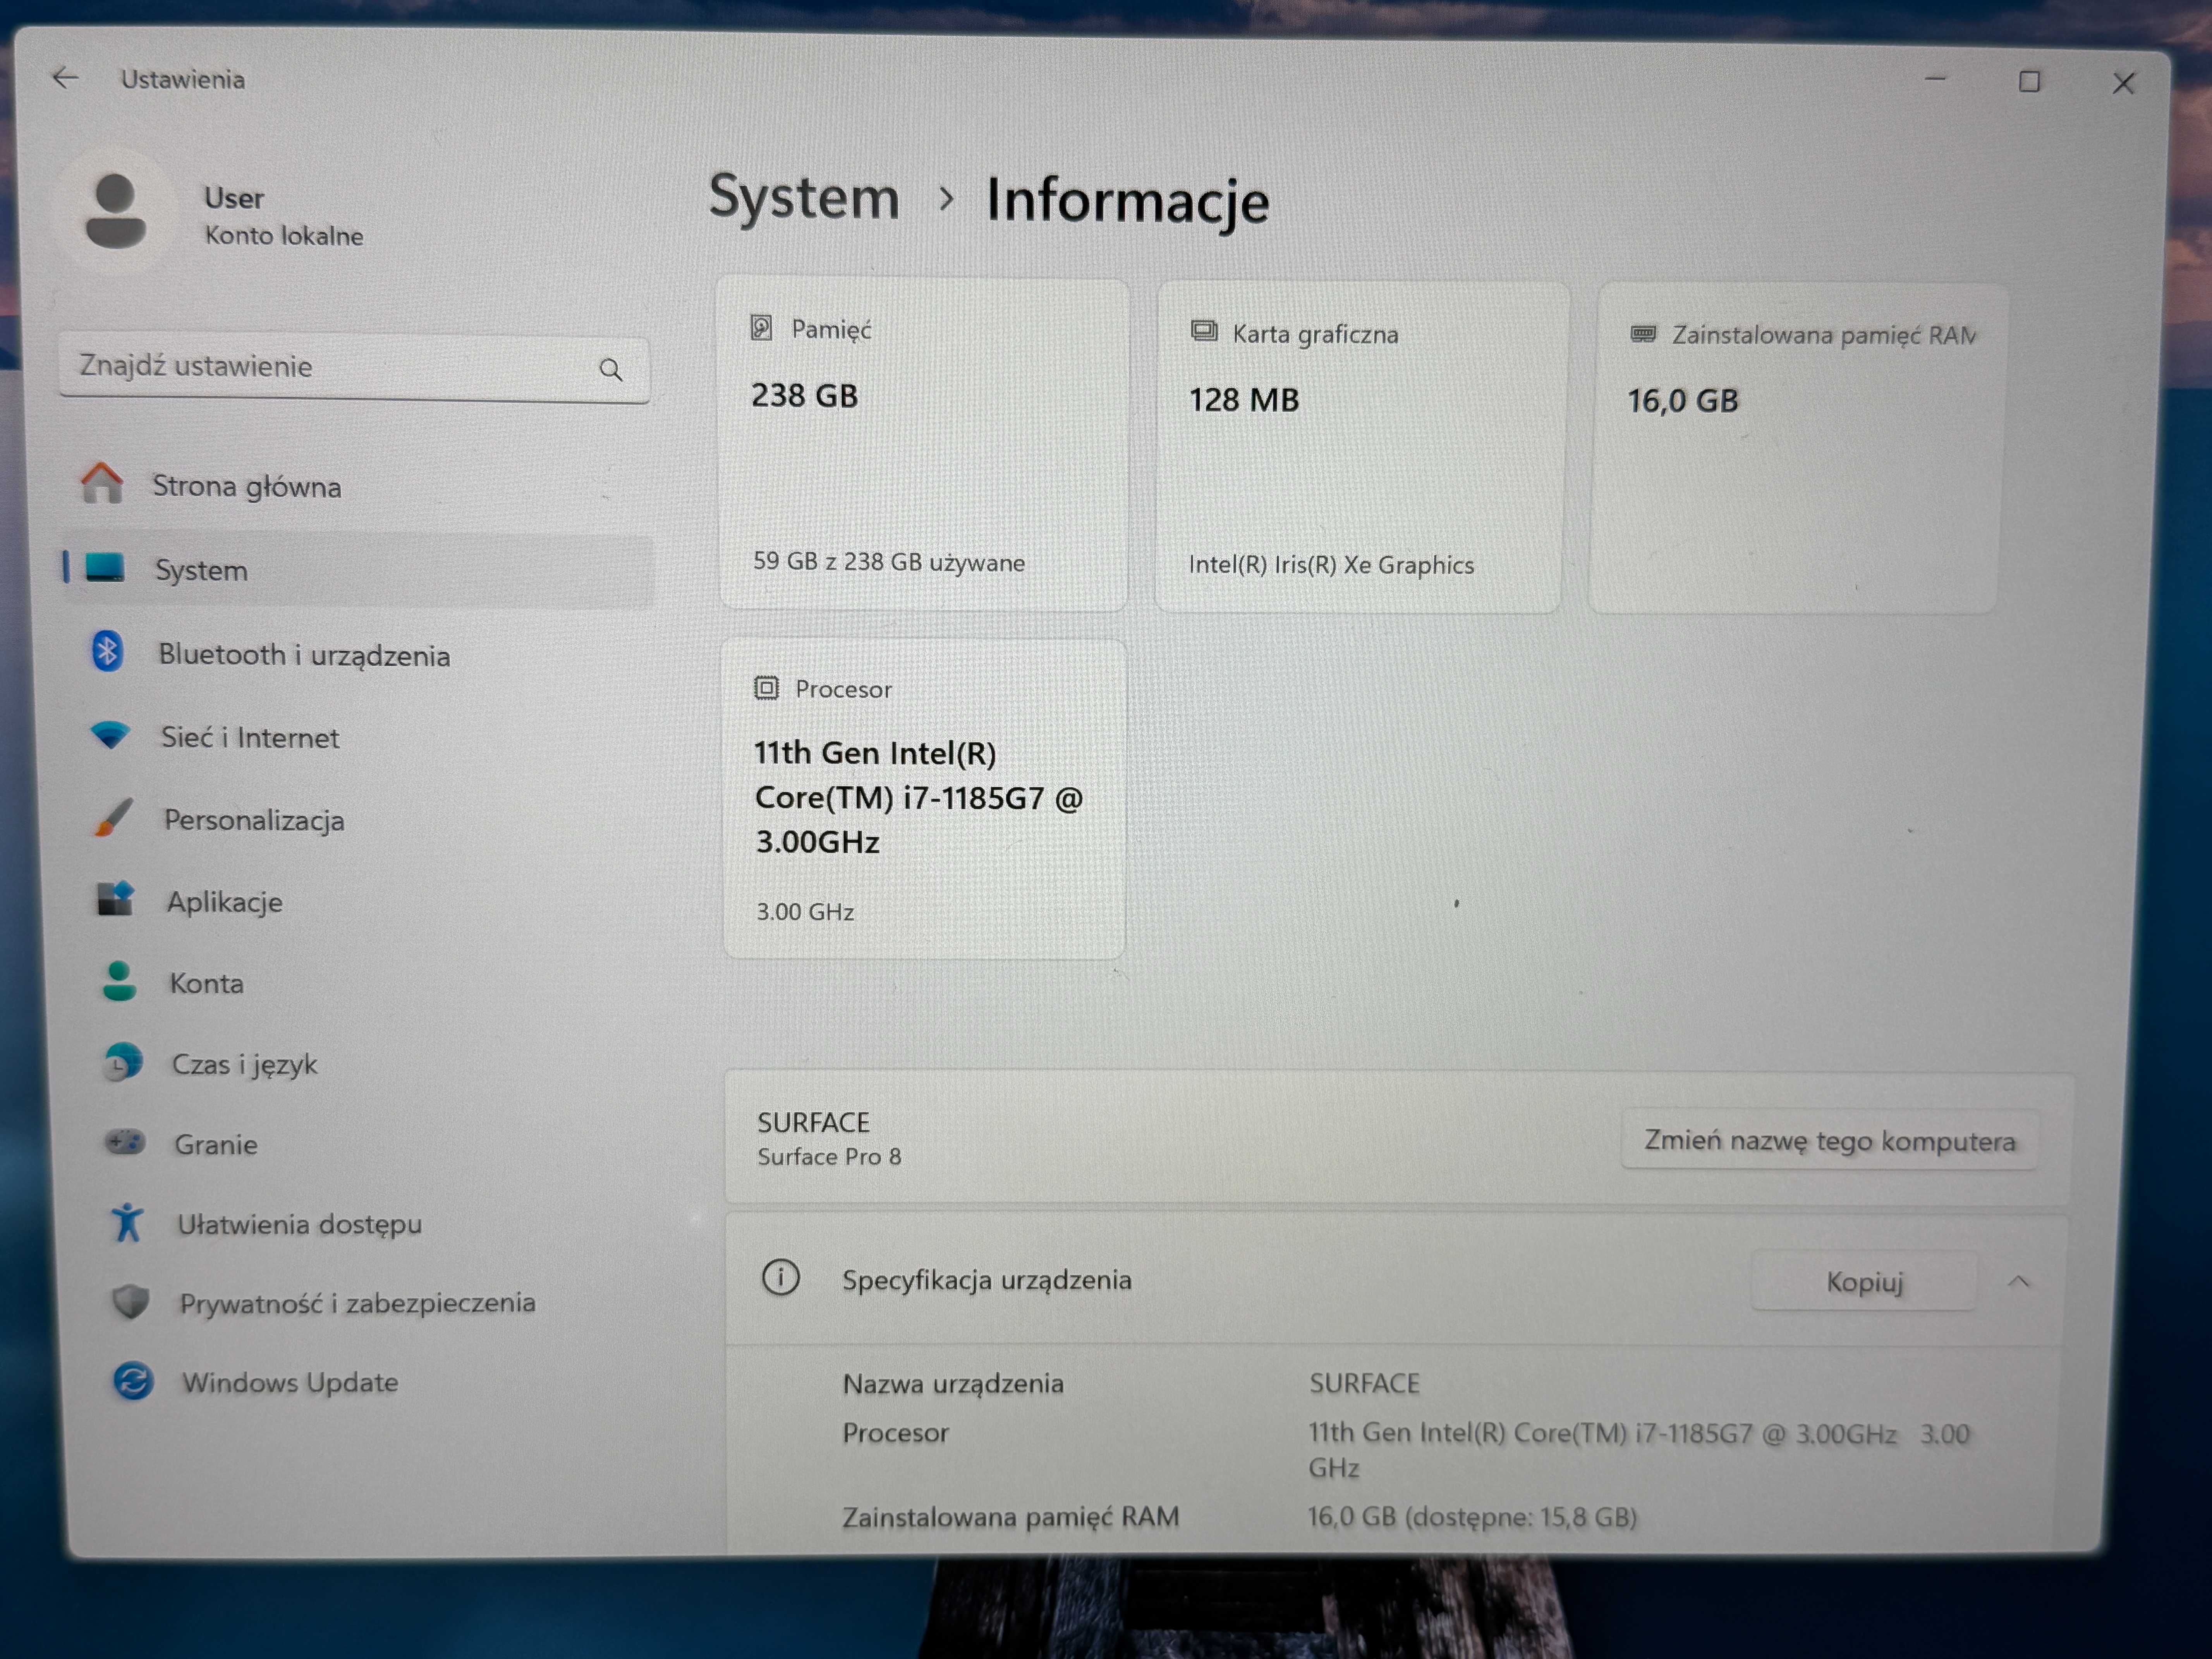Click 'Surface Pro 8' model text
Image resolution: width=2212 pixels, height=1659 pixels.
point(829,1157)
